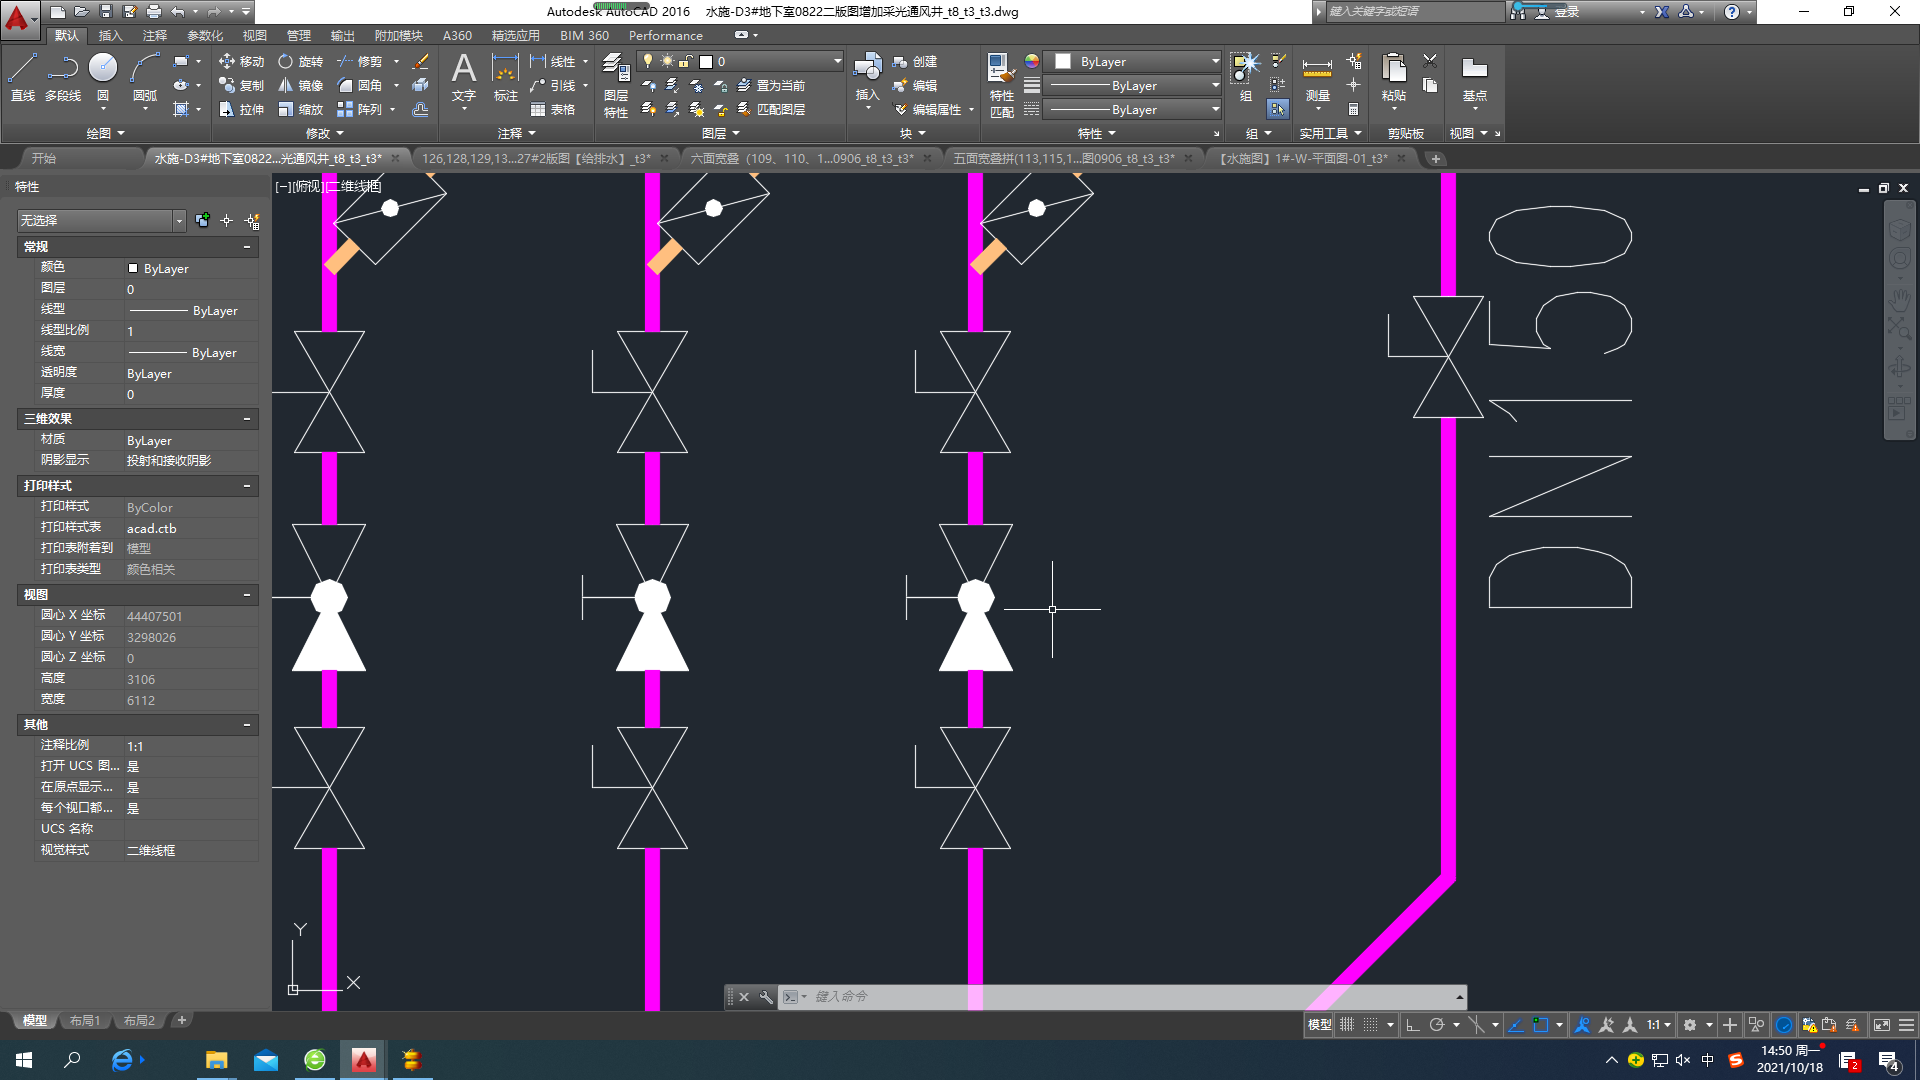1920x1080 pixels.
Task: Click the 组 (Group) tool
Action: [1245, 77]
